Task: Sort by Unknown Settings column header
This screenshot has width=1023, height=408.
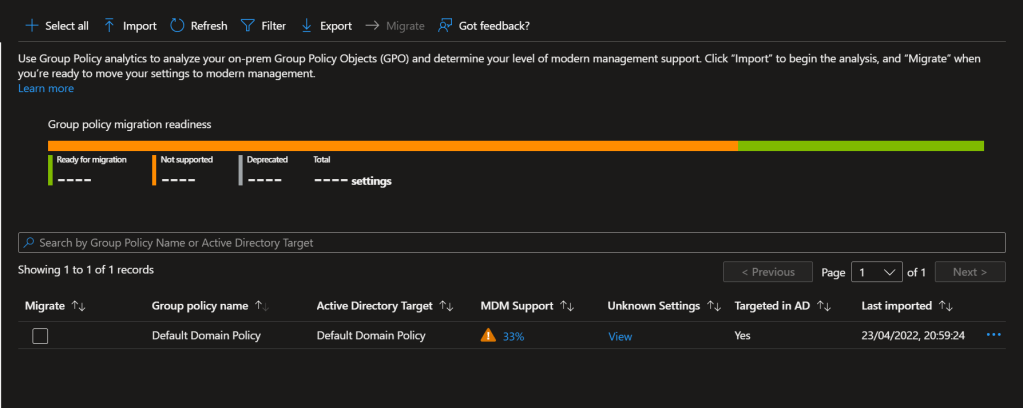Action: [x=714, y=306]
